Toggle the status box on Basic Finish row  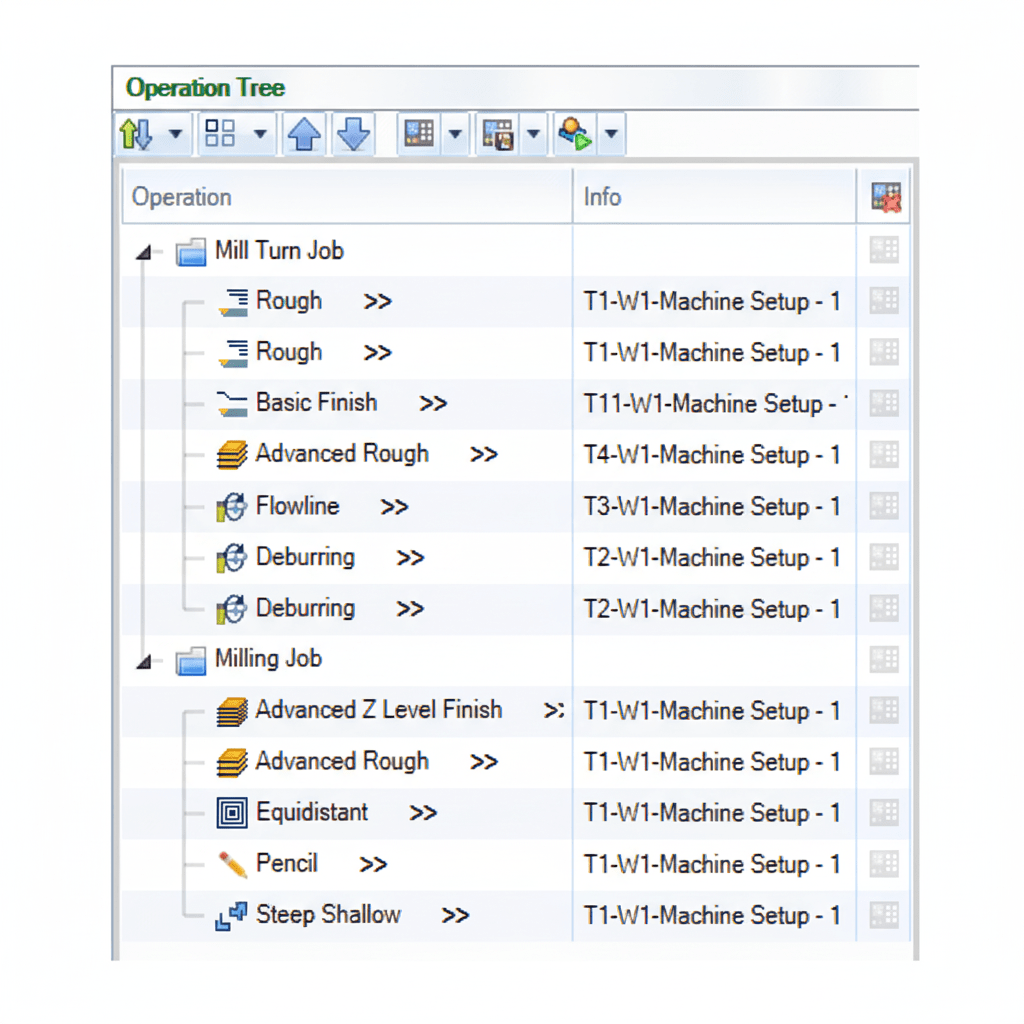(885, 404)
